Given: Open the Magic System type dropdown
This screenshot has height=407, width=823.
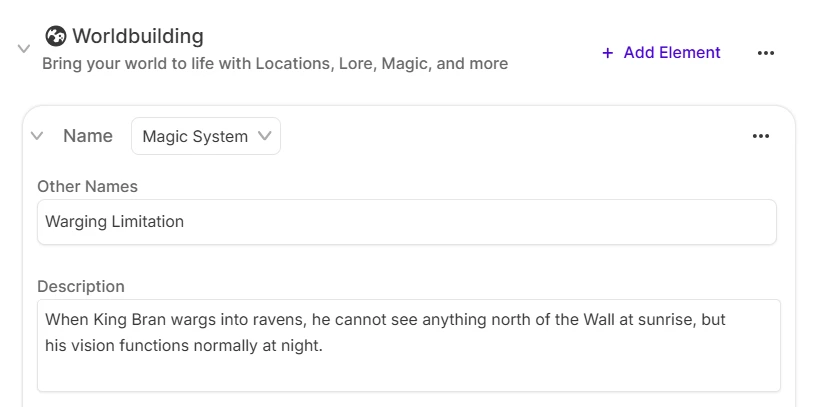Looking at the screenshot, I should click(x=206, y=136).
